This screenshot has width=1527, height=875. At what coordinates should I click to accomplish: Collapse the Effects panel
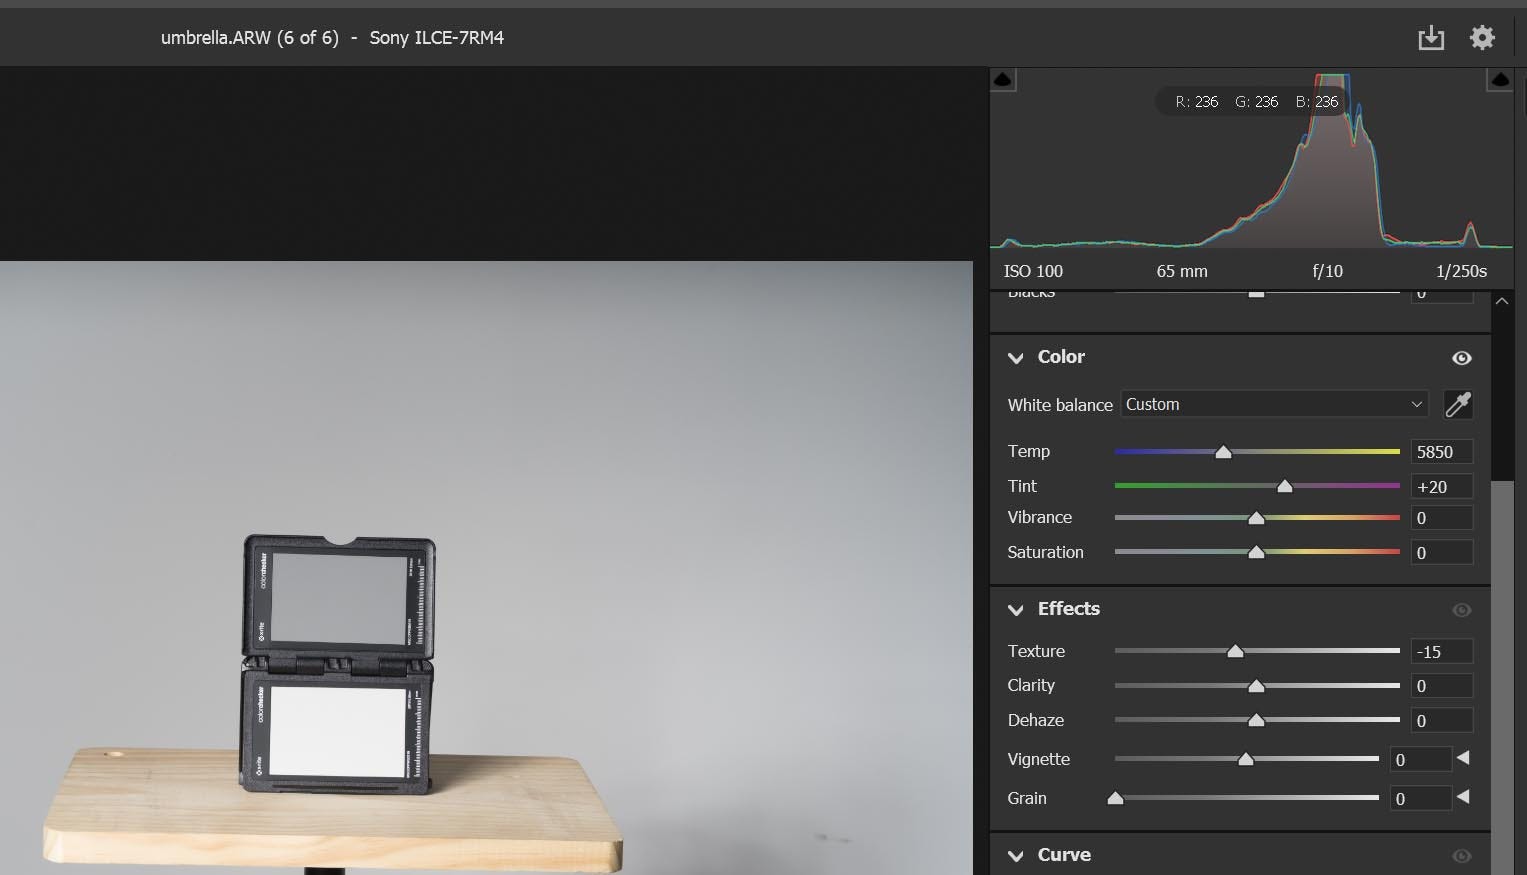1016,610
